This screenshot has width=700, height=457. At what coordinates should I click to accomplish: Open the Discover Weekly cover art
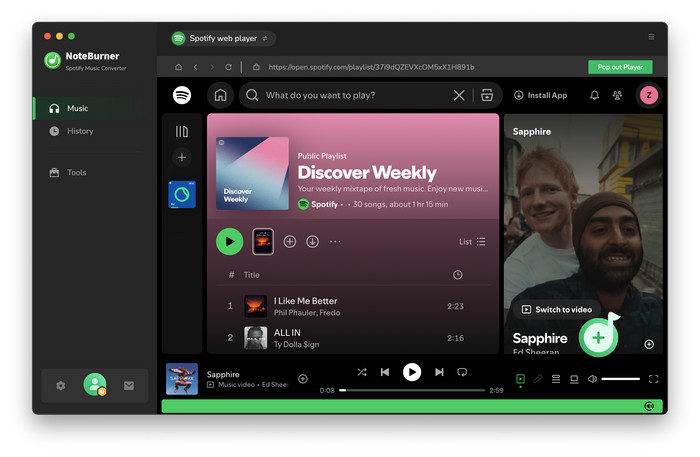252,173
